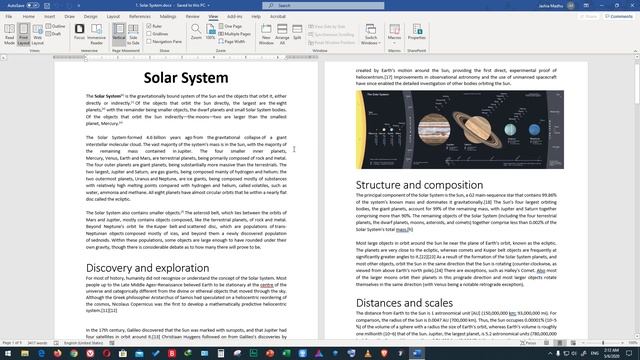The height and width of the screenshot is (360, 640).
Task: Expand Switch Windows dropdown
Action: (371, 34)
